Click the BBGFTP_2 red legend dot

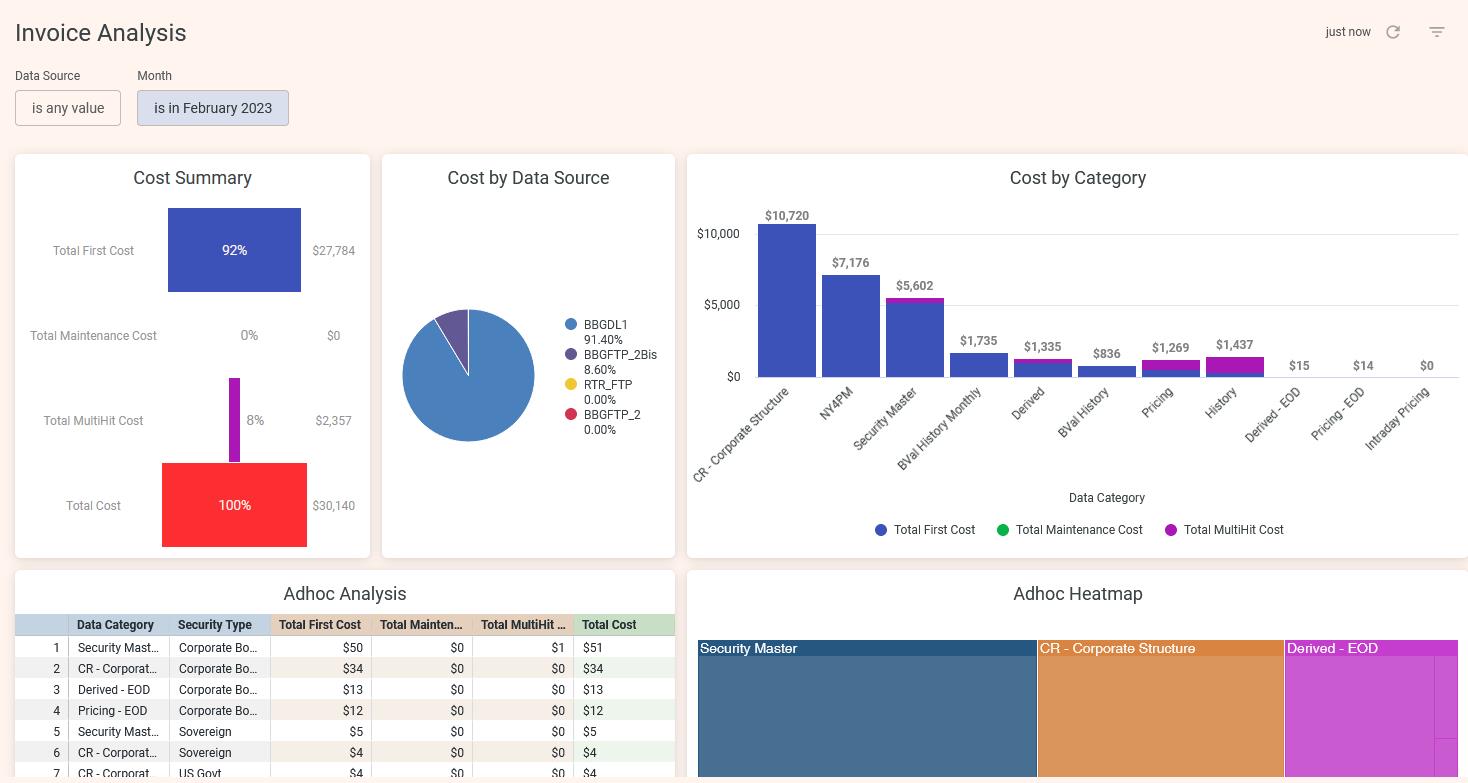click(571, 415)
